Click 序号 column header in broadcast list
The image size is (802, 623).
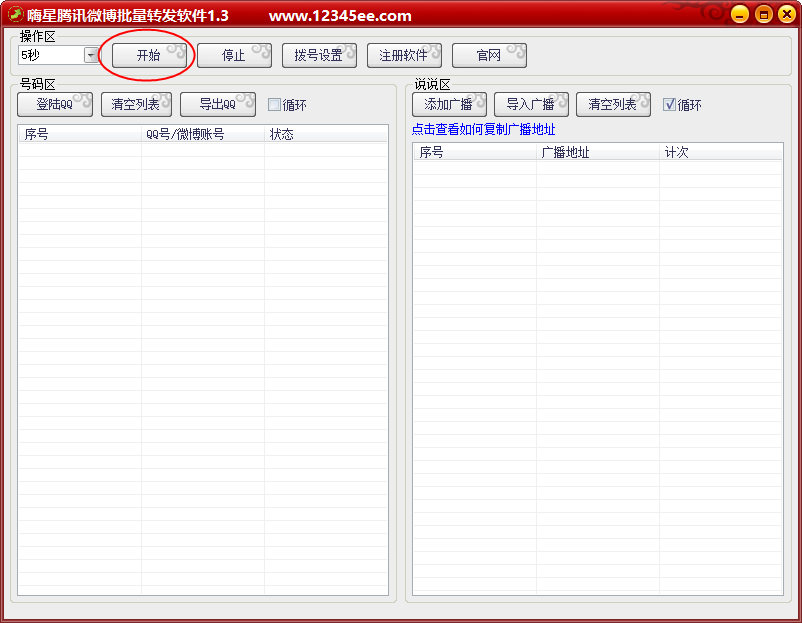pyautogui.click(x=475, y=152)
